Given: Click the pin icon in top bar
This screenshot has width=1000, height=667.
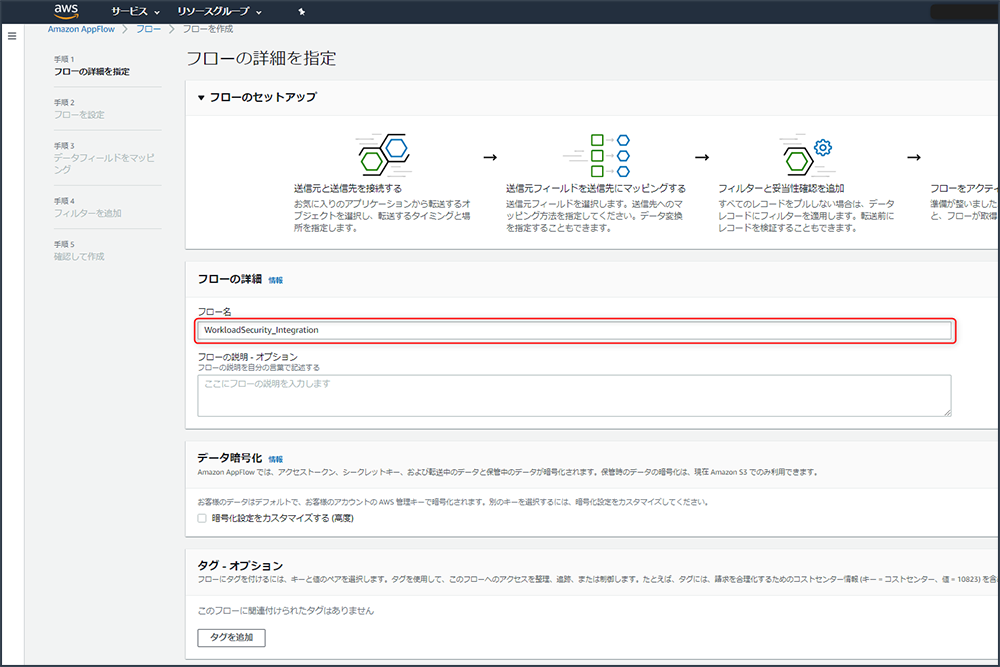Looking at the screenshot, I should click(x=302, y=12).
